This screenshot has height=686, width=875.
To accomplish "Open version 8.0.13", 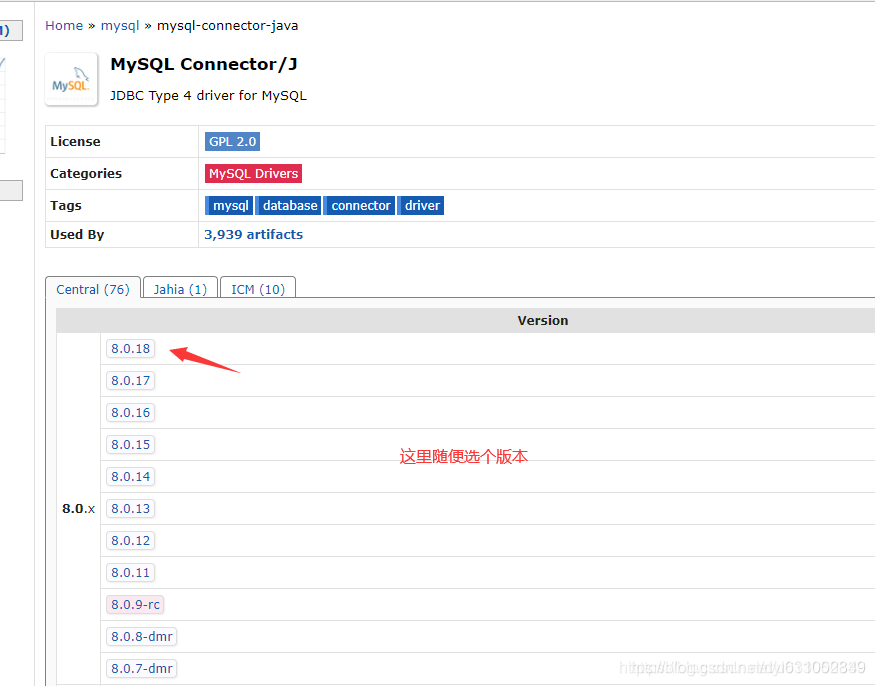I will 131,508.
